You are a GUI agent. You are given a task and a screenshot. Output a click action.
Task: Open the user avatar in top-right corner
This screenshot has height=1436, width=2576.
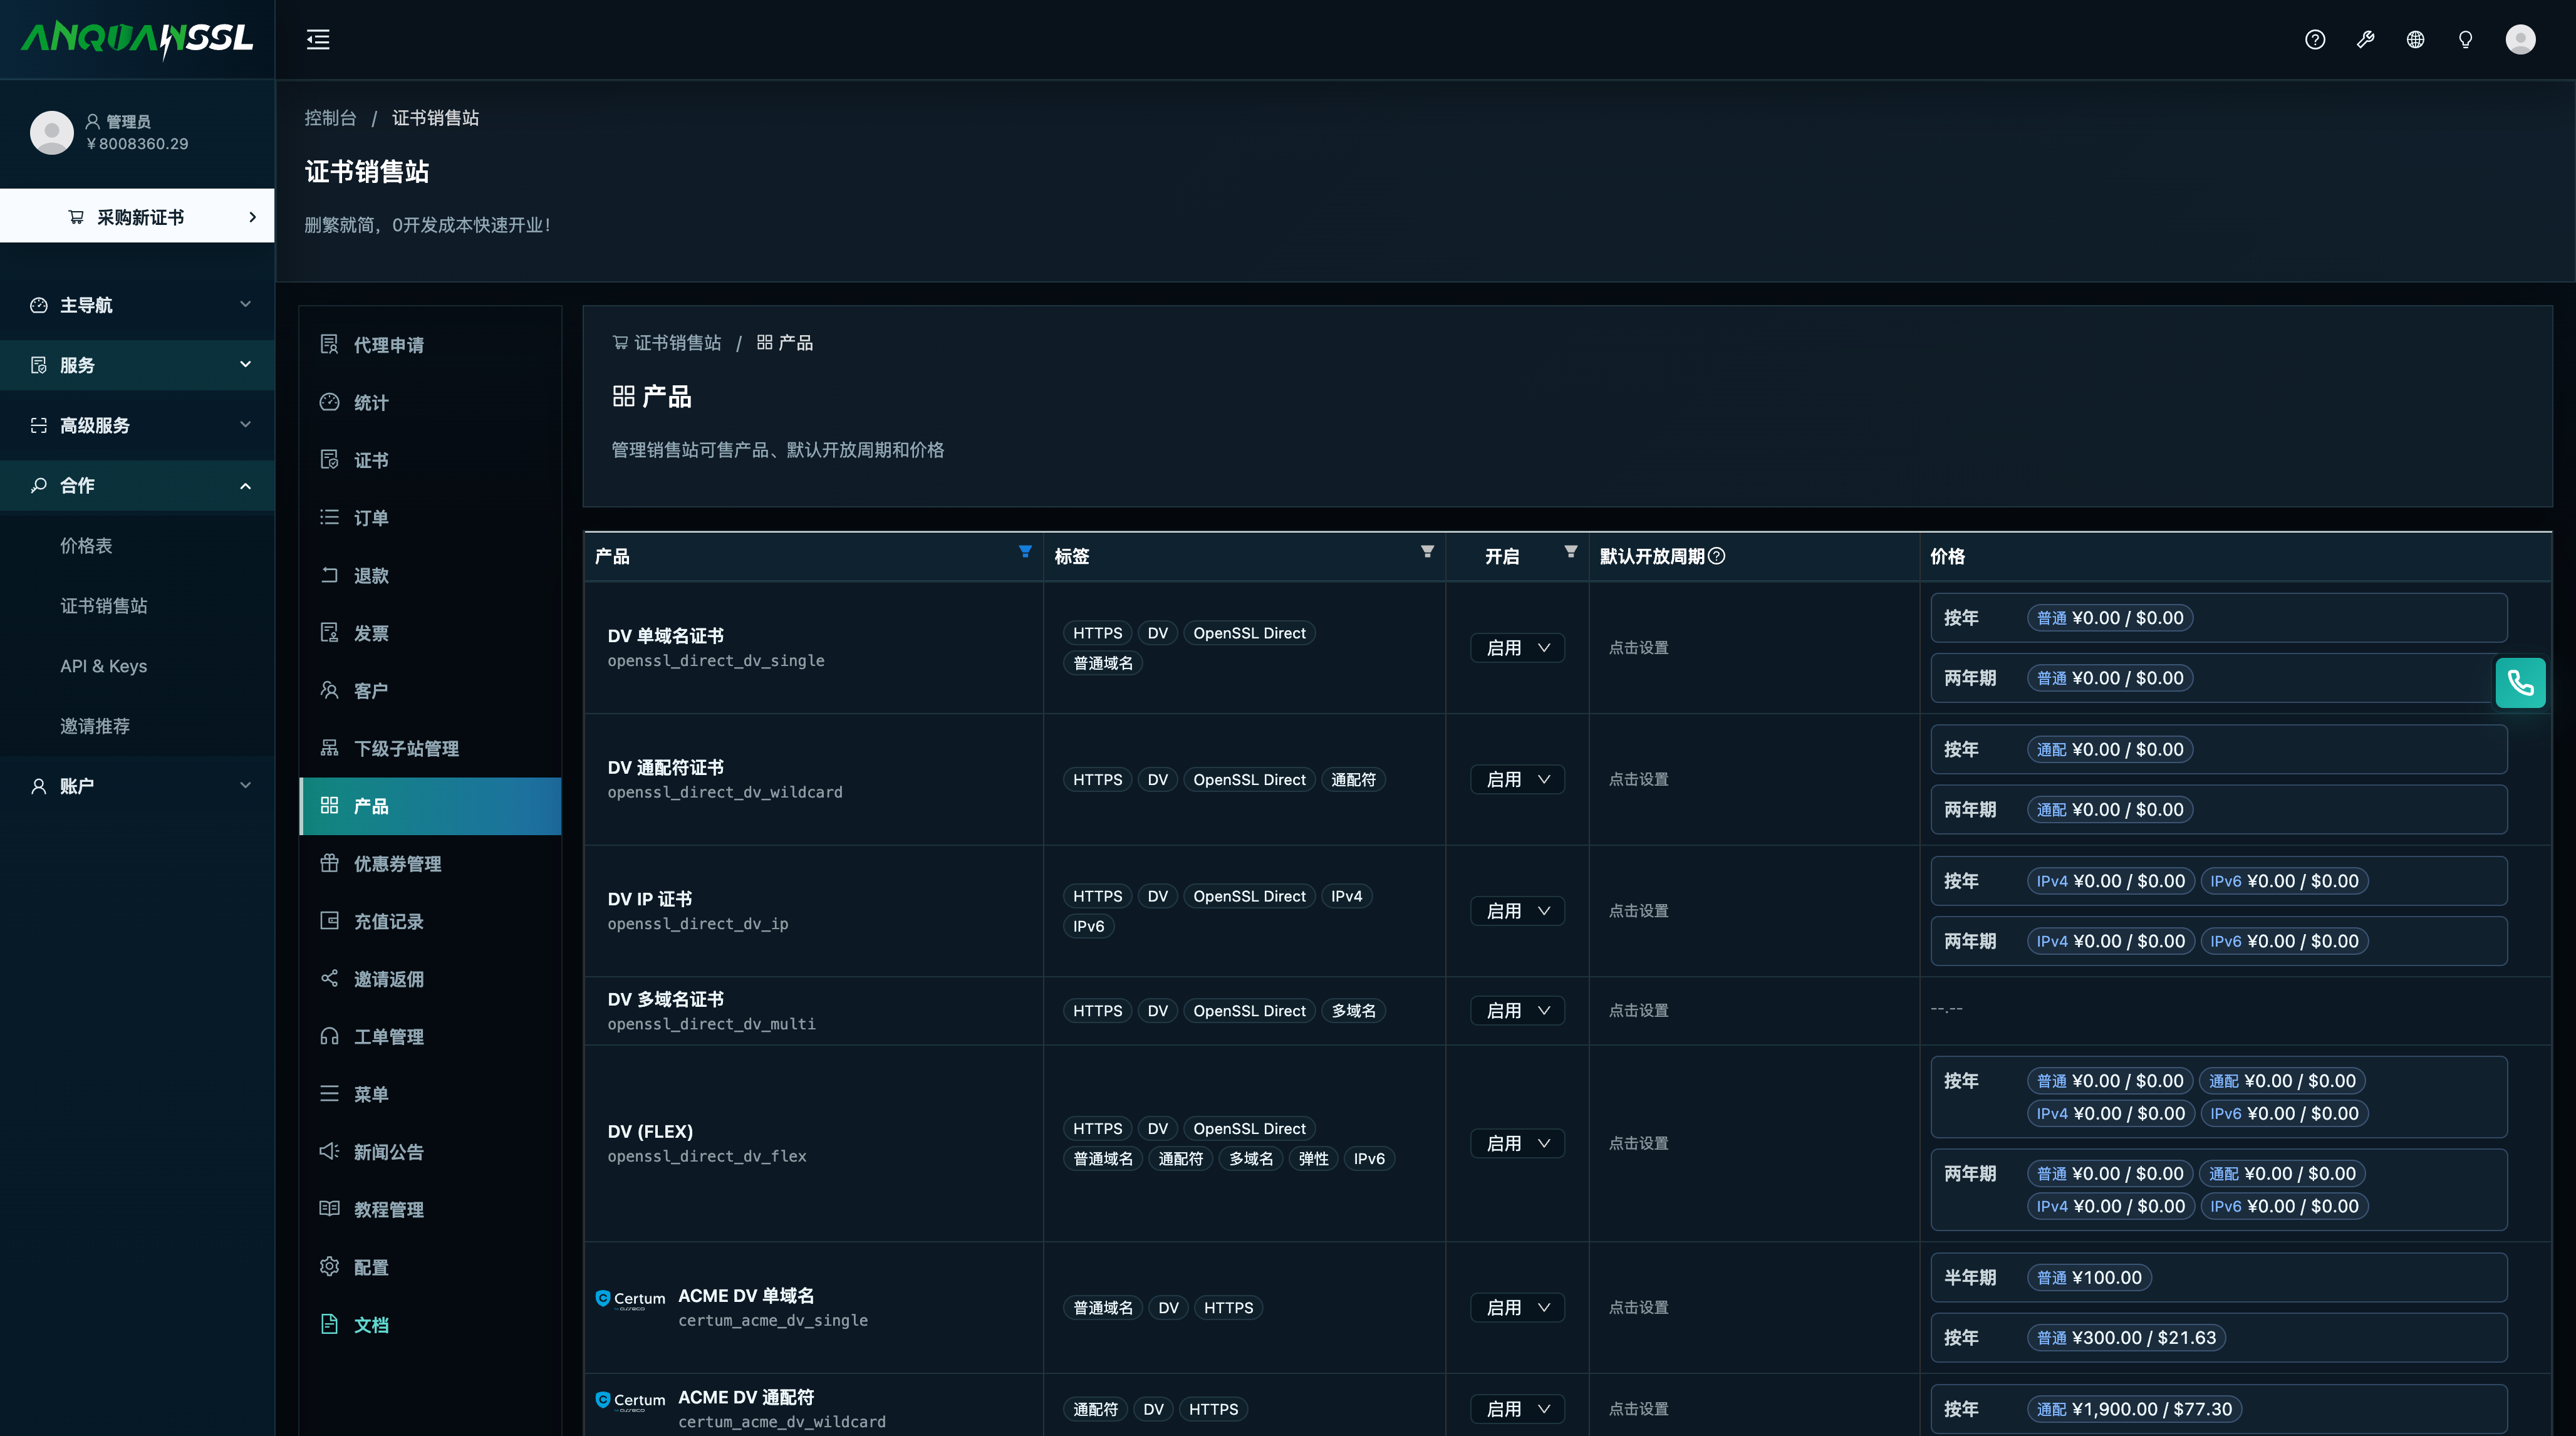coord(2520,40)
